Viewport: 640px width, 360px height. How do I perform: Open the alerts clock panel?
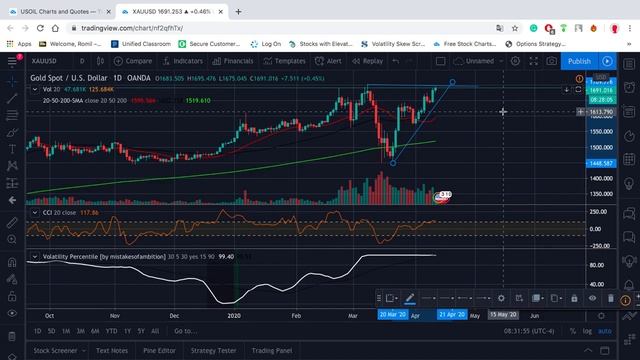pos(629,87)
